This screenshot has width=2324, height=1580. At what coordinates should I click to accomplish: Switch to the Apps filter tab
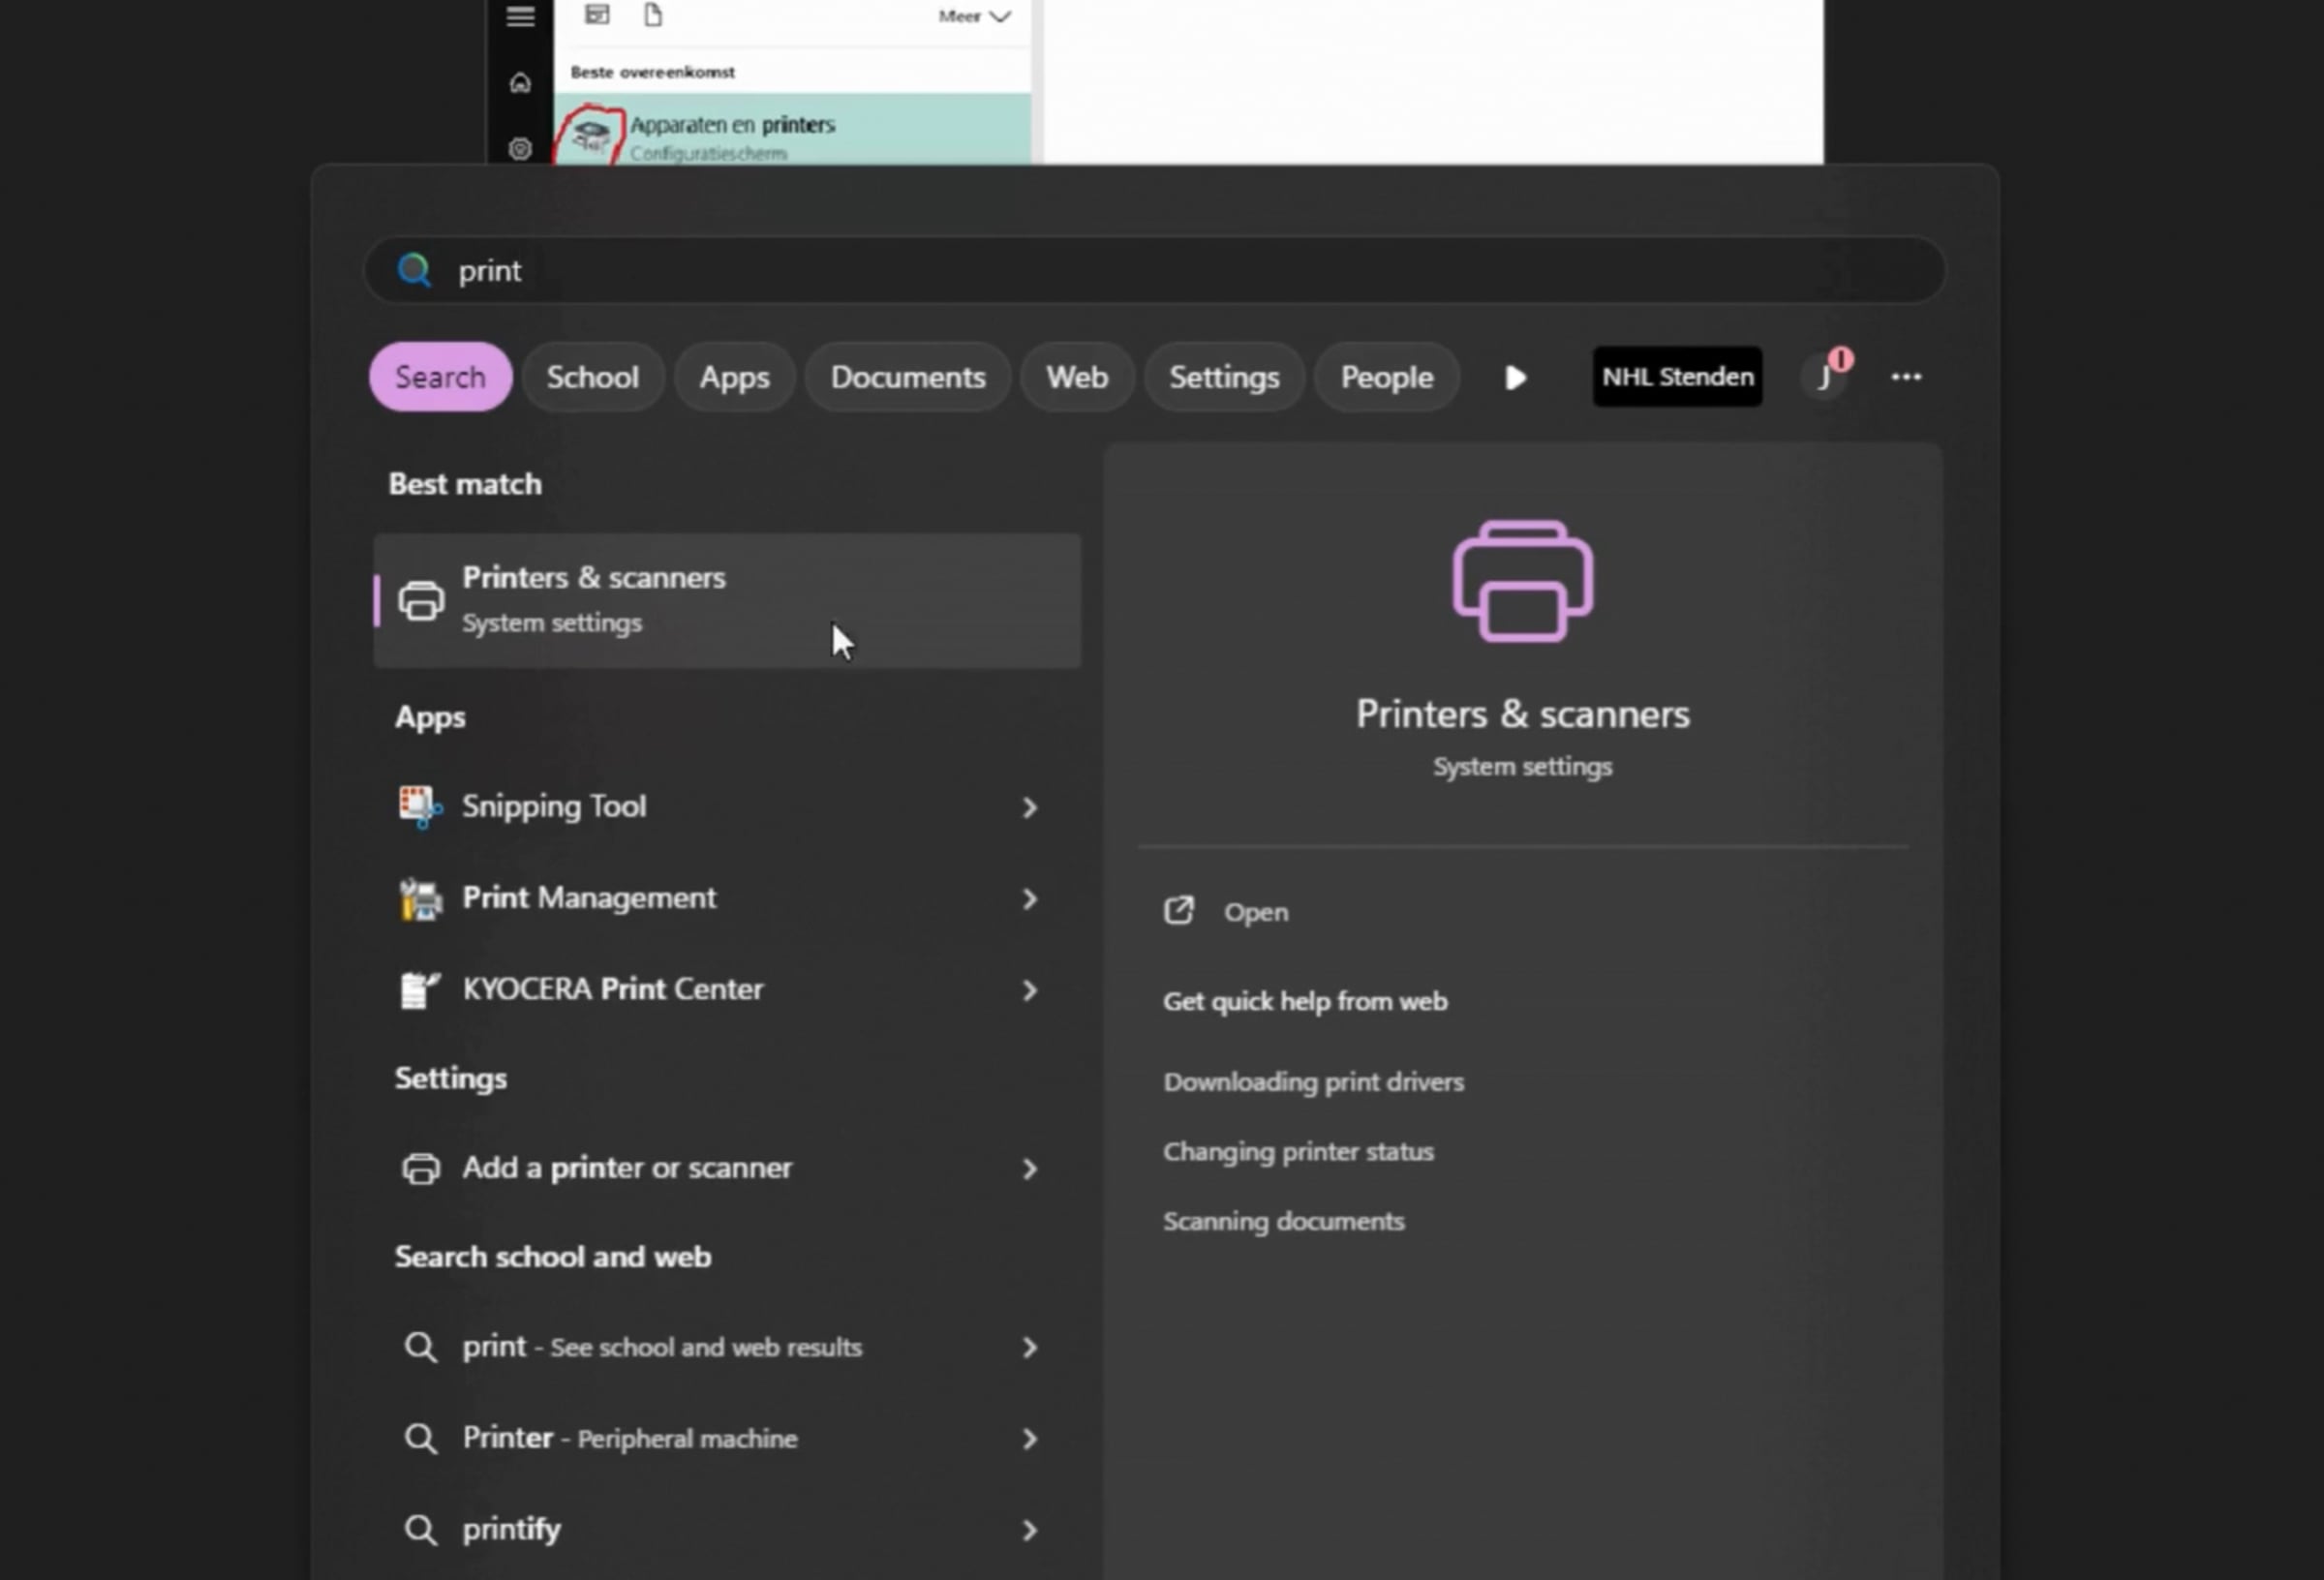[x=734, y=377]
